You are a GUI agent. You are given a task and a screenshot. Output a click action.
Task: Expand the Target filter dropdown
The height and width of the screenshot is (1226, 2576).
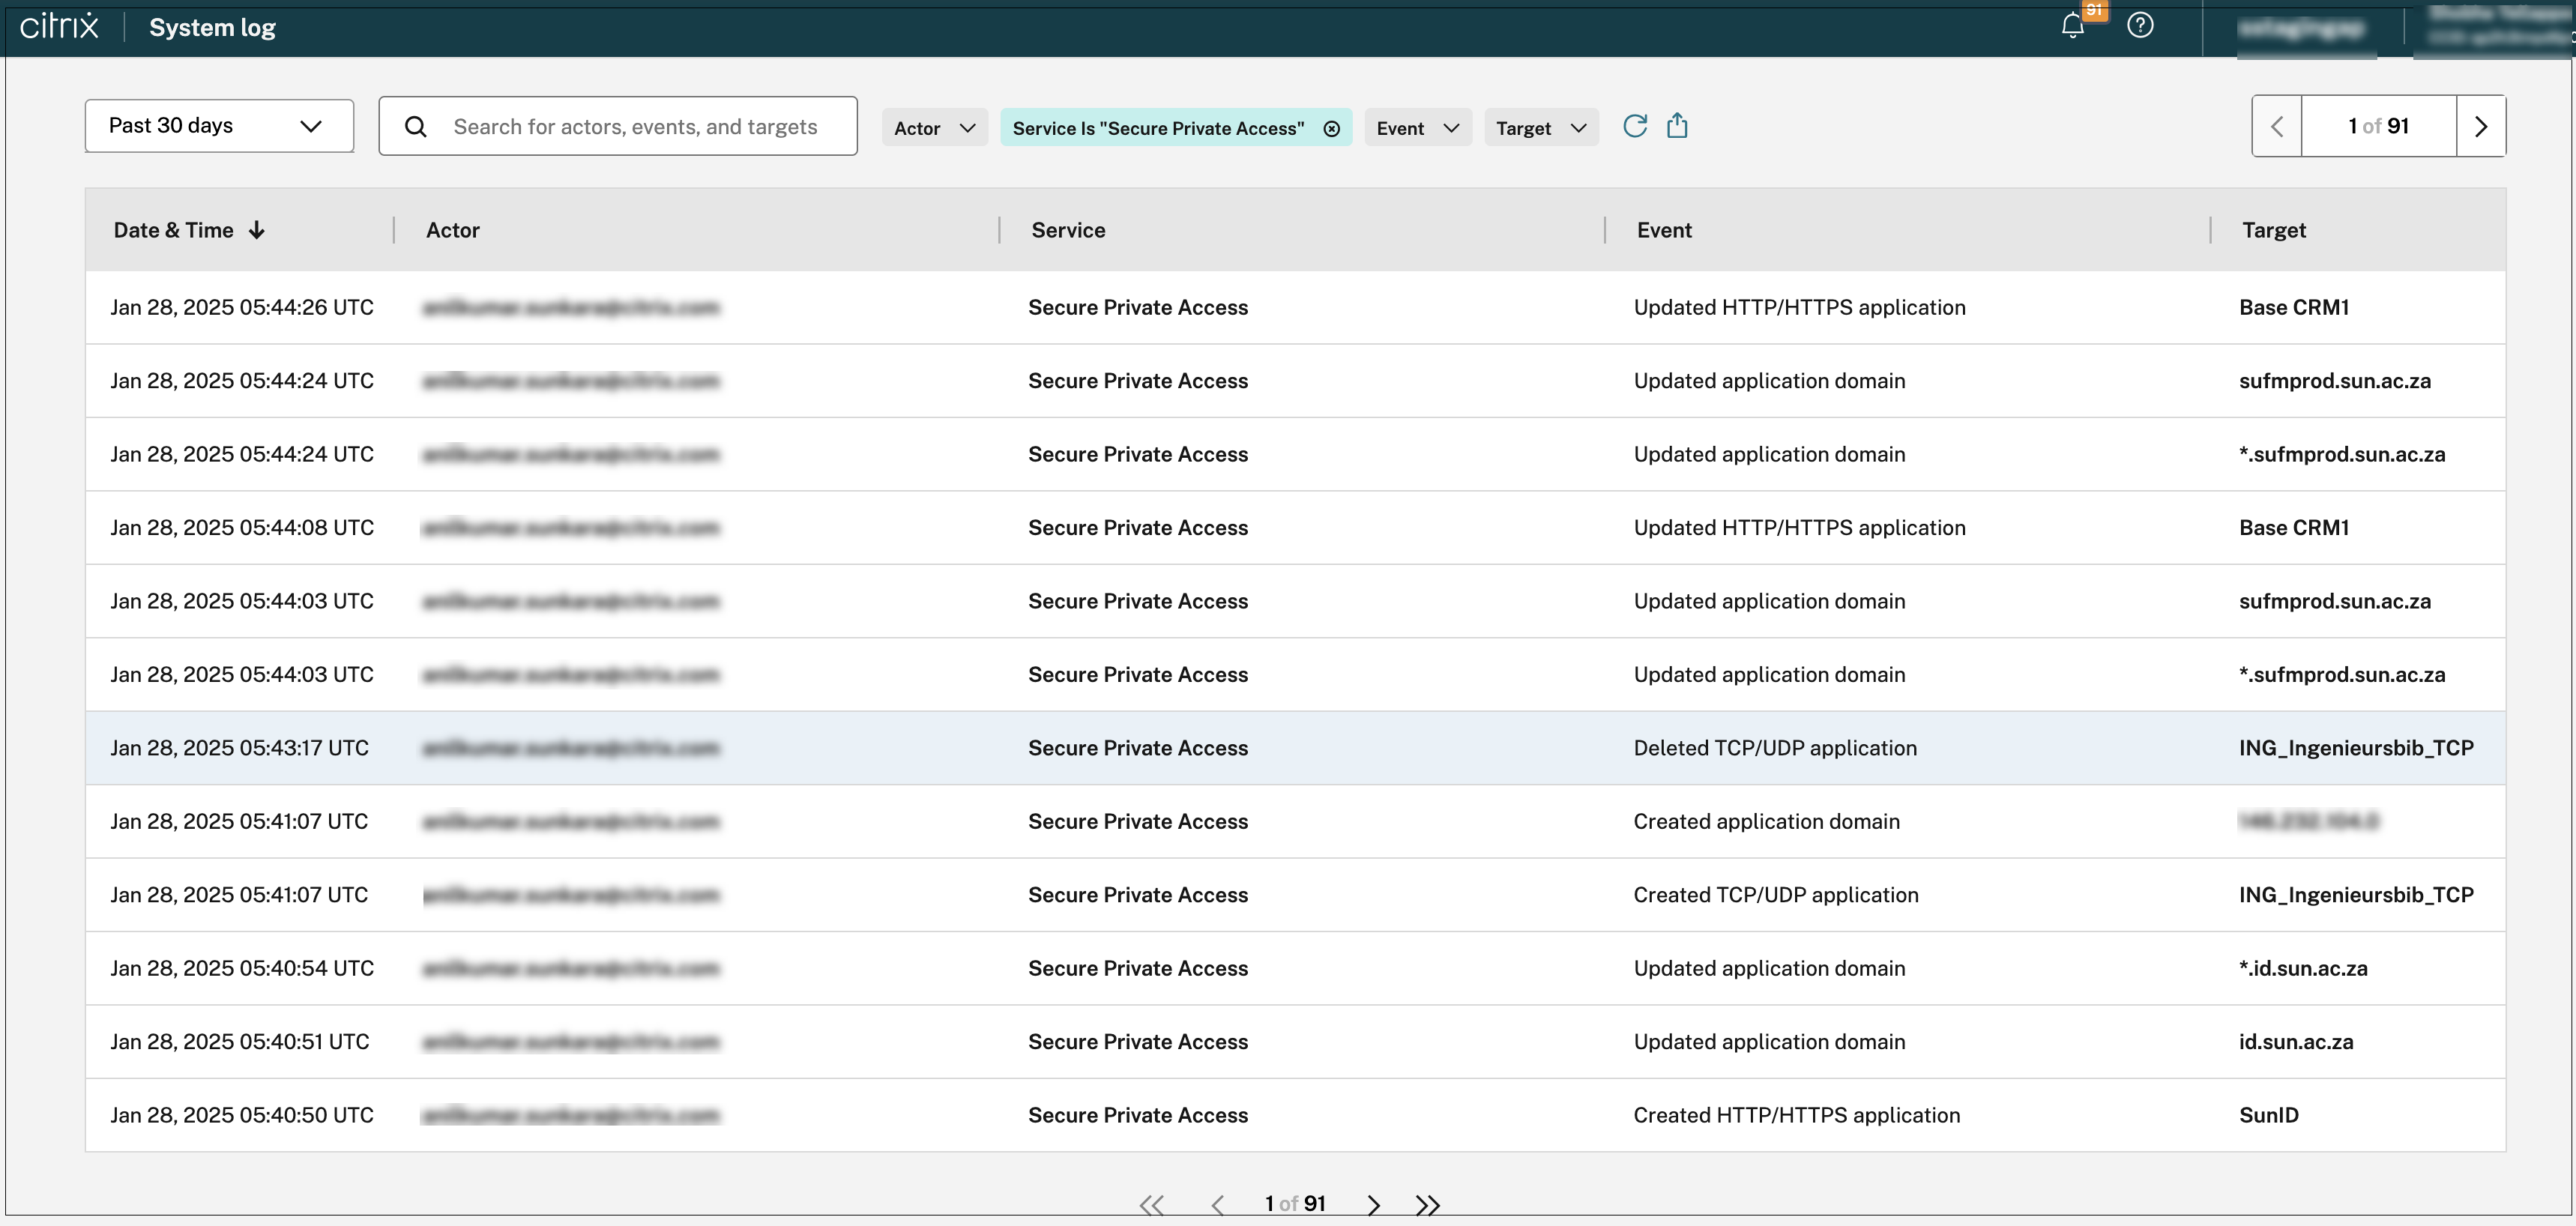(1541, 128)
